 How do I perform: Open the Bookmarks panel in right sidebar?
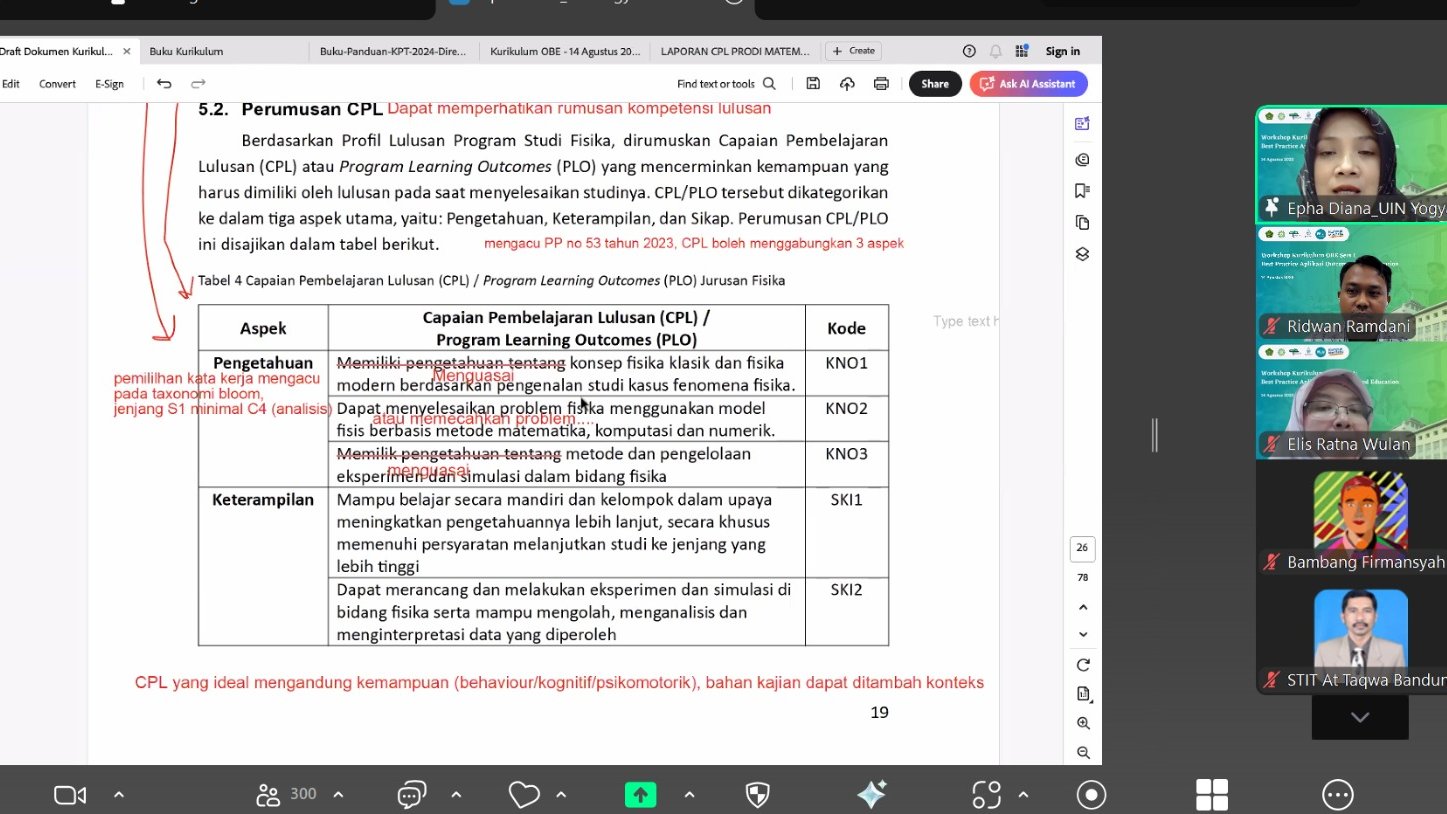[x=1082, y=191]
